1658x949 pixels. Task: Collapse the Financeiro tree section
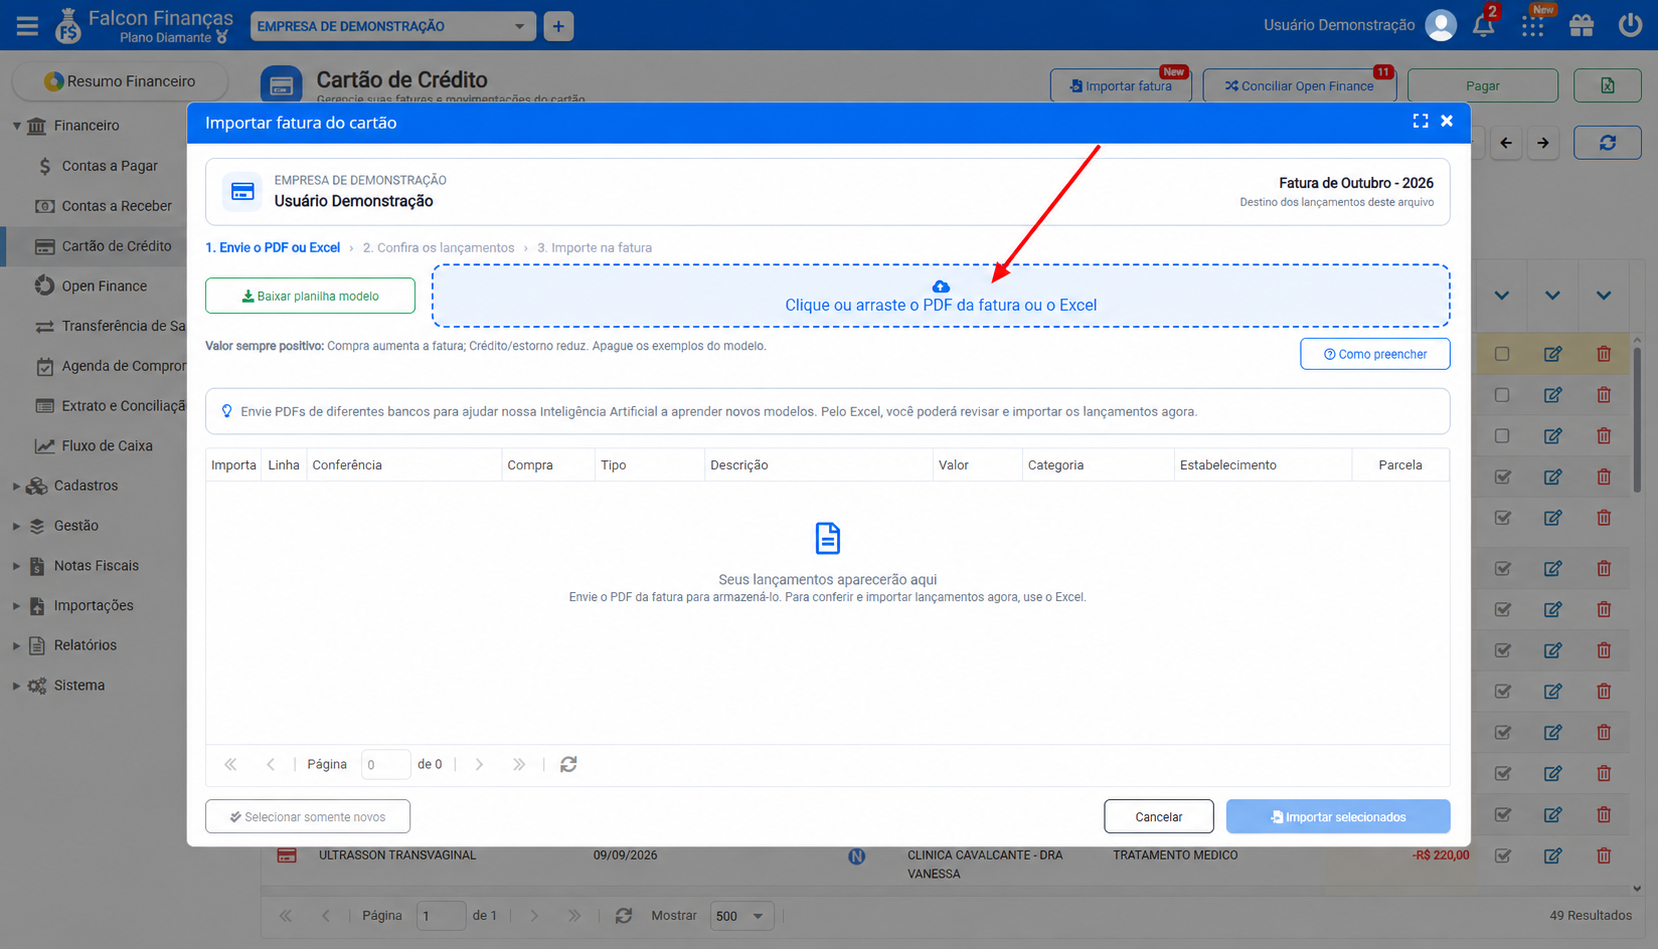coord(17,126)
